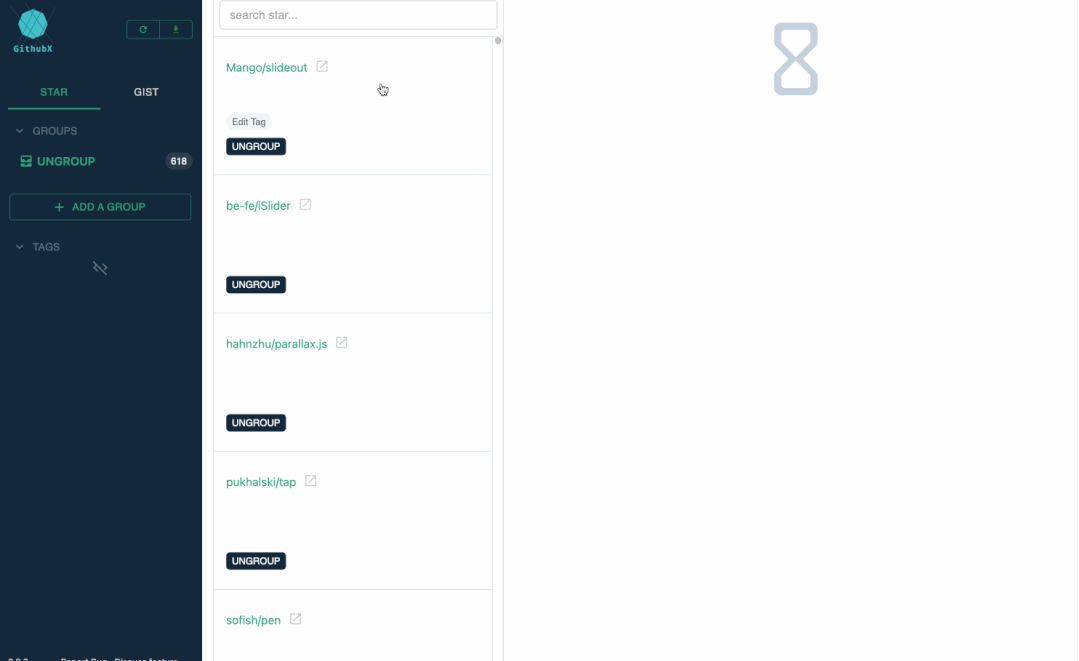This screenshot has height=661, width=1079.
Task: Open be-fe/iSlider external link icon
Action: pyautogui.click(x=306, y=205)
